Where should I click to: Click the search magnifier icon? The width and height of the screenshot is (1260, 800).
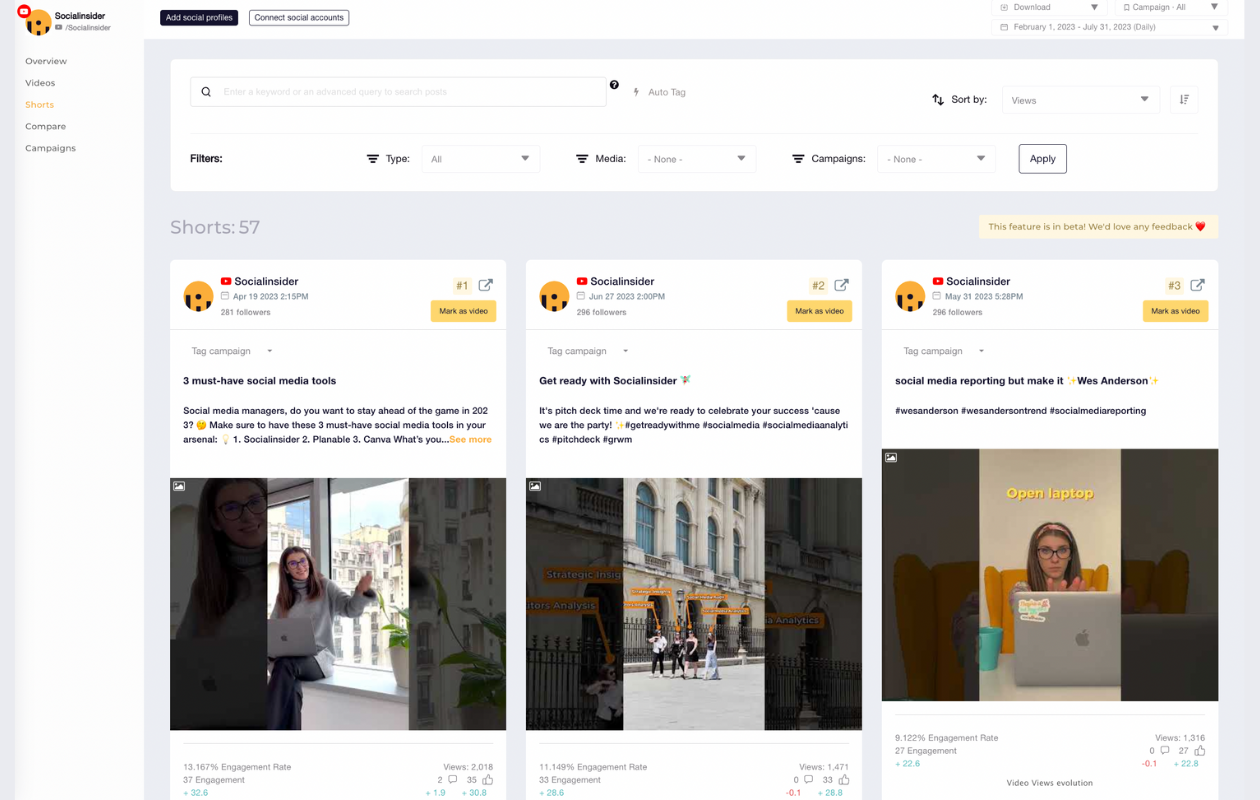(206, 92)
